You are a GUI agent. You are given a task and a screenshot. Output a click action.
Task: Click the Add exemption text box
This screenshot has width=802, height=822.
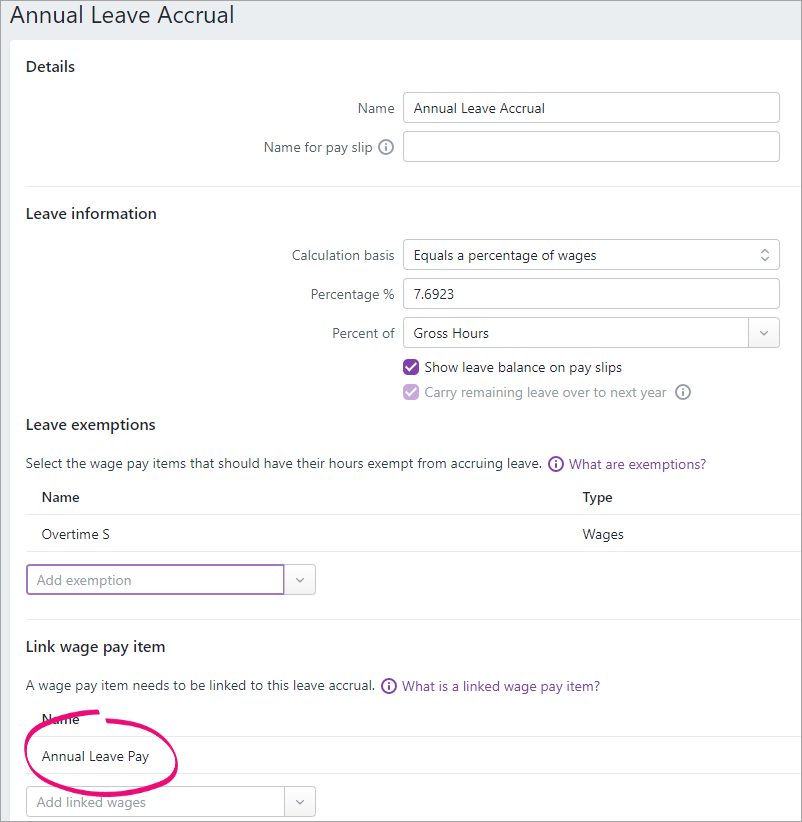155,580
